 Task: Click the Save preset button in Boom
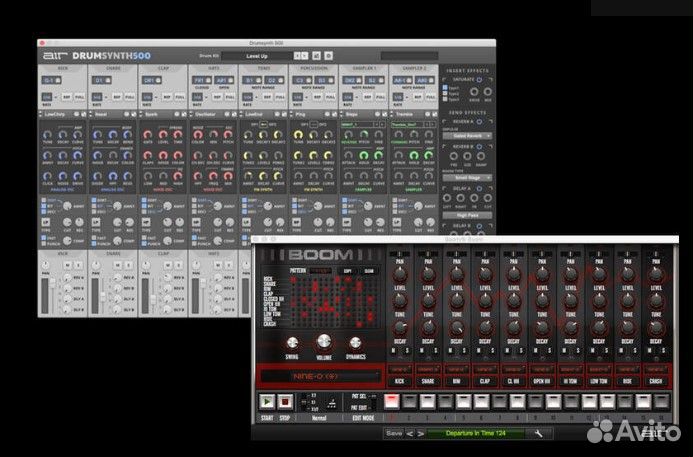(394, 434)
